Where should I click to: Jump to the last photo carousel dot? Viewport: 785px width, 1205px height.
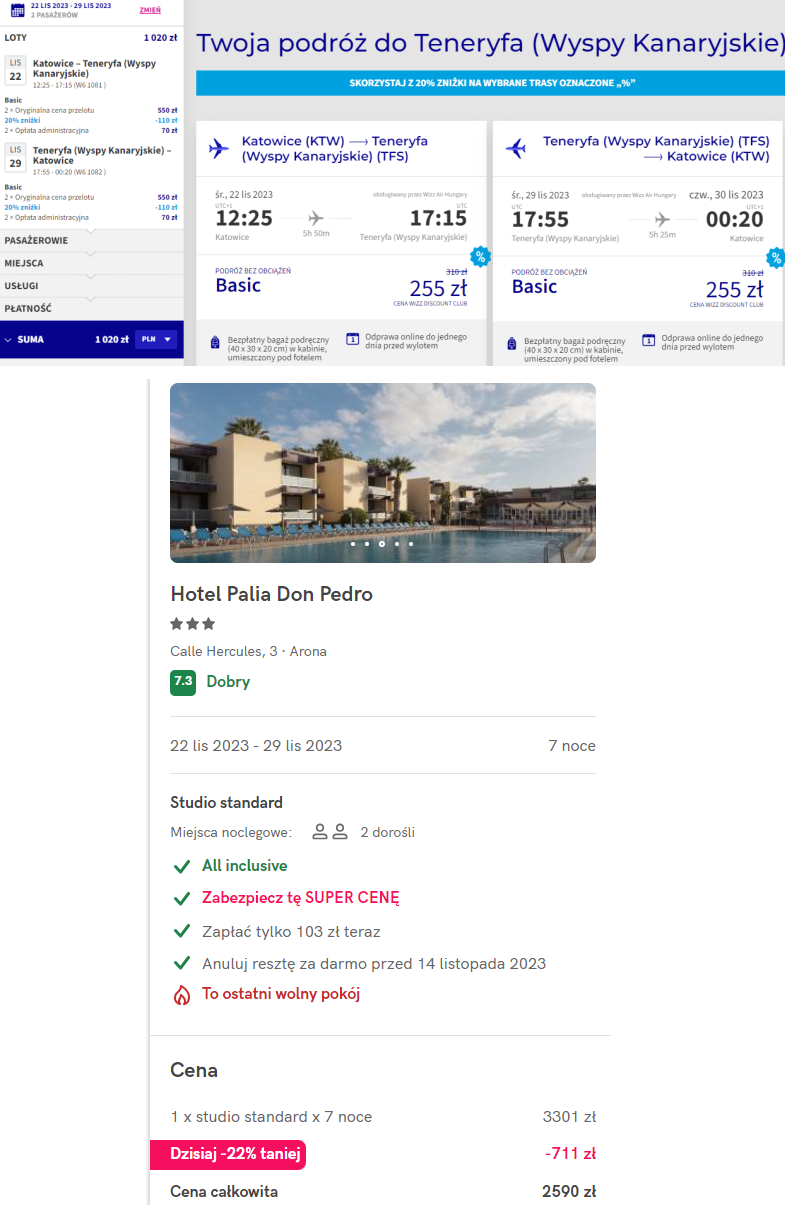(411, 544)
